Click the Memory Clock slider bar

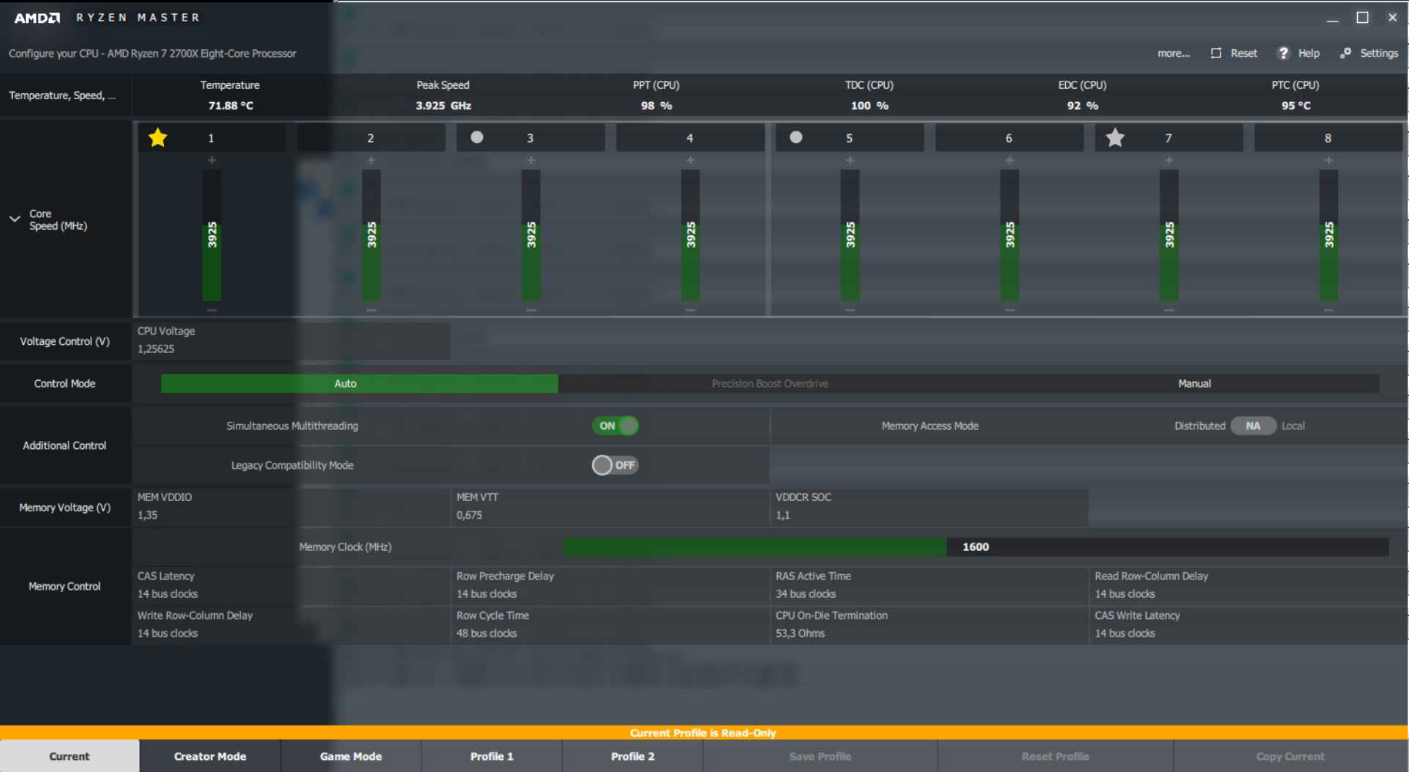coord(975,547)
